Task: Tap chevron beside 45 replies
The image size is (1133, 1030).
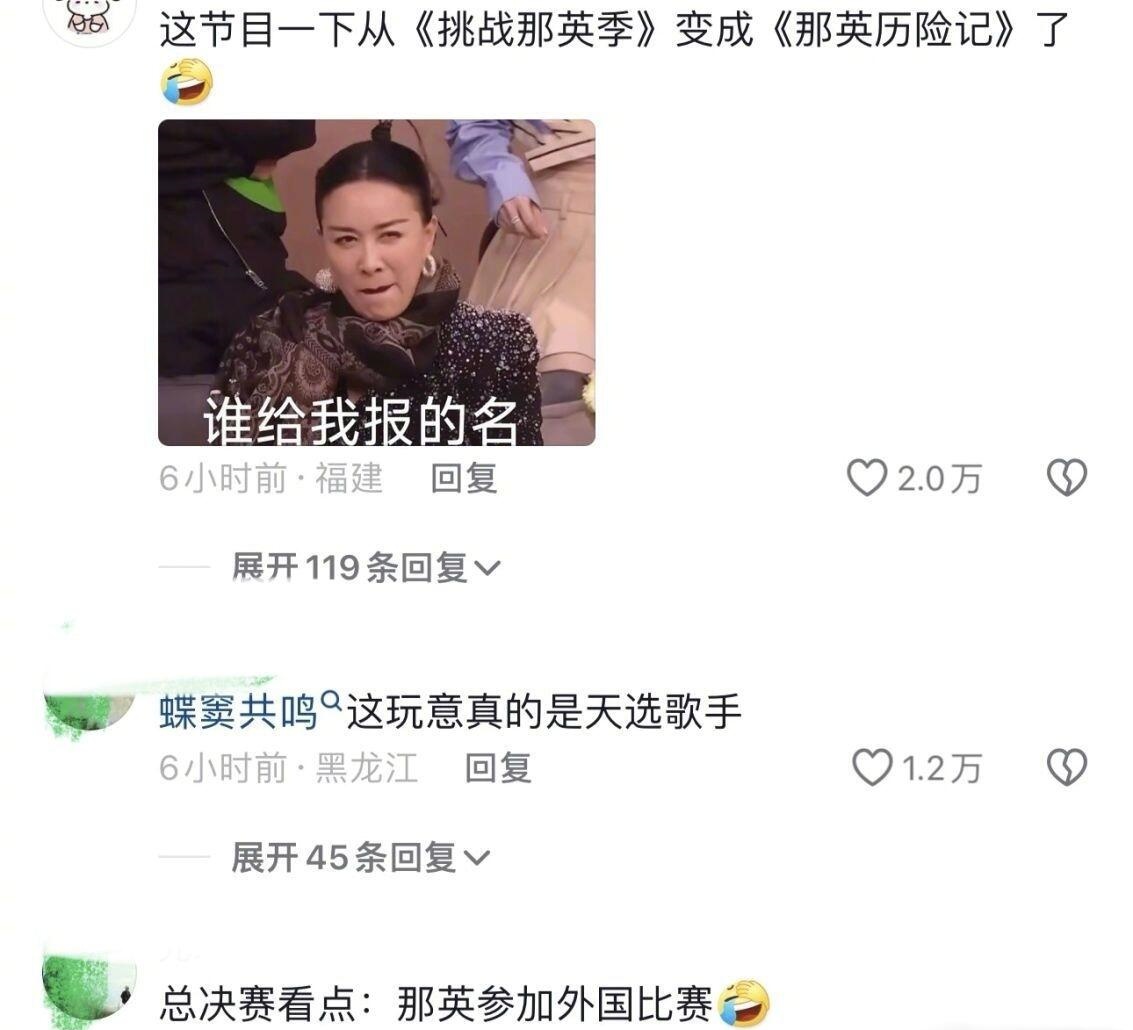Action: pyautogui.click(x=477, y=859)
